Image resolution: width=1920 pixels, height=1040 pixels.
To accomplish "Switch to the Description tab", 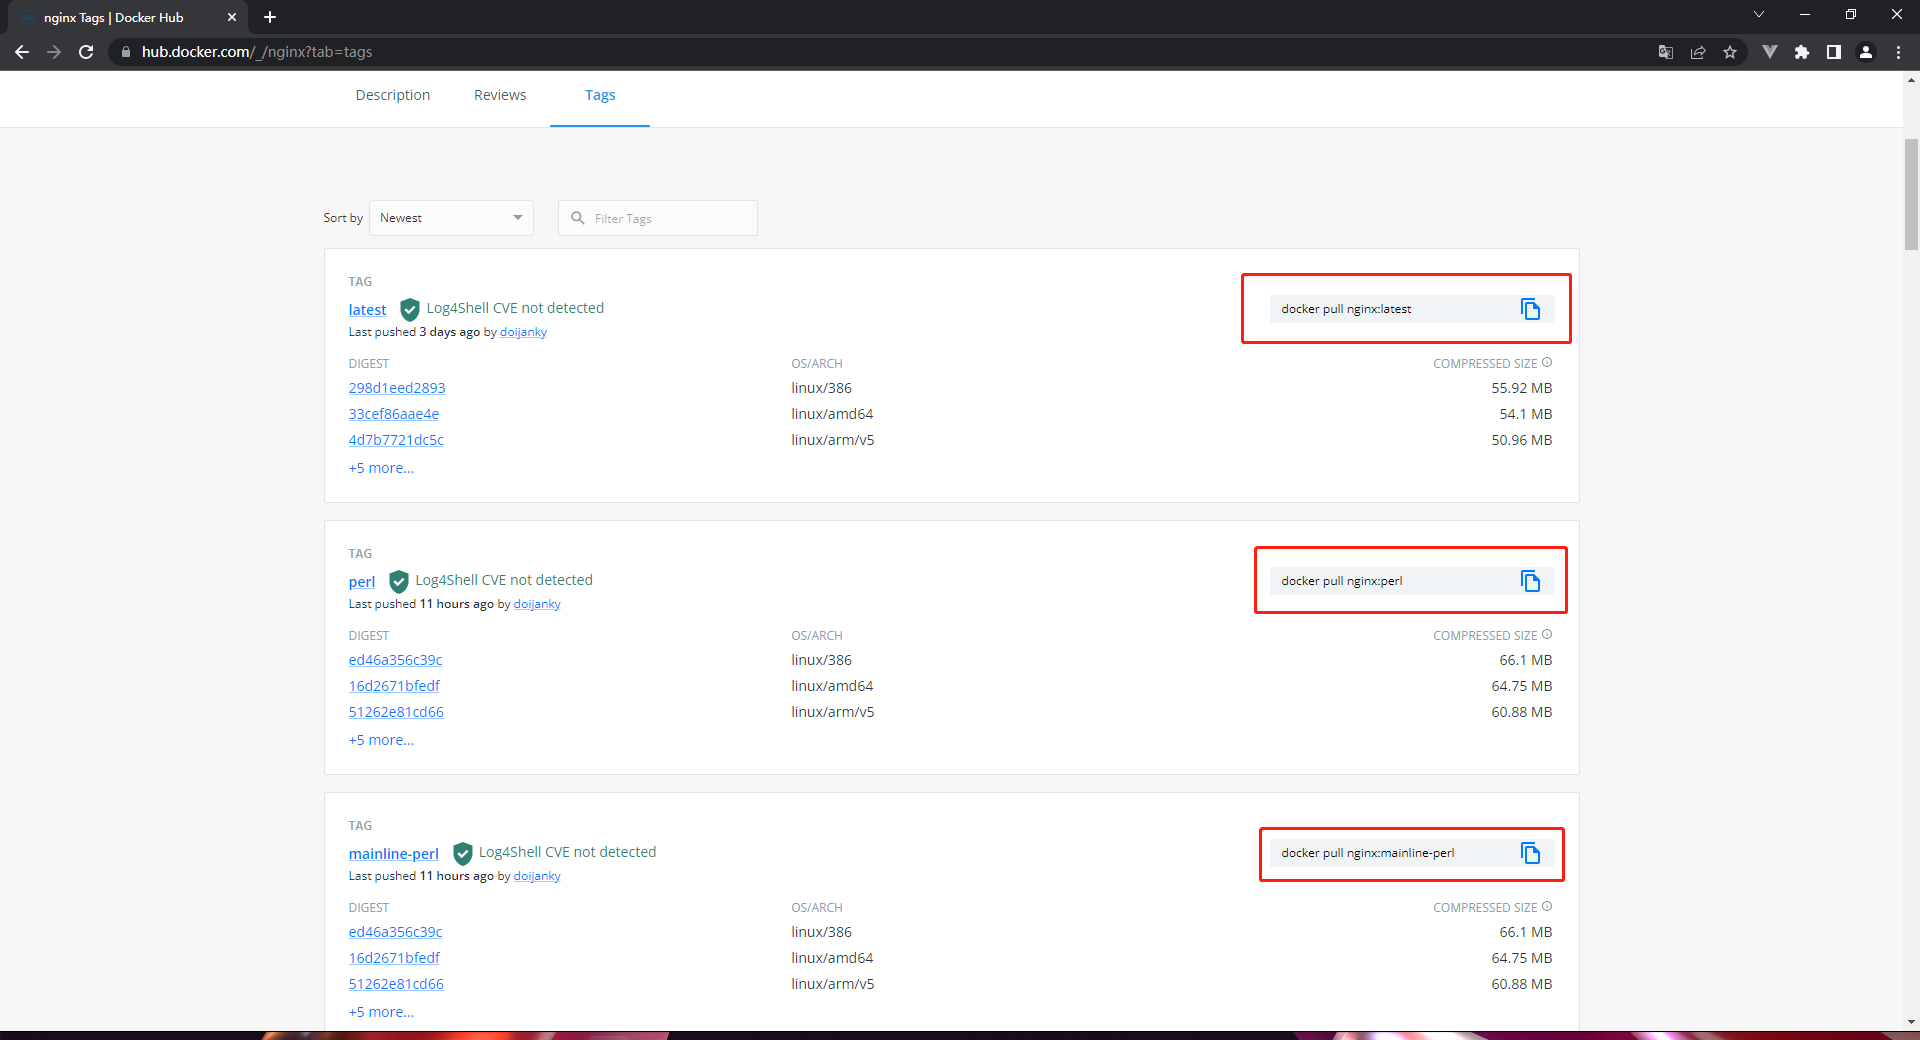I will tap(393, 95).
